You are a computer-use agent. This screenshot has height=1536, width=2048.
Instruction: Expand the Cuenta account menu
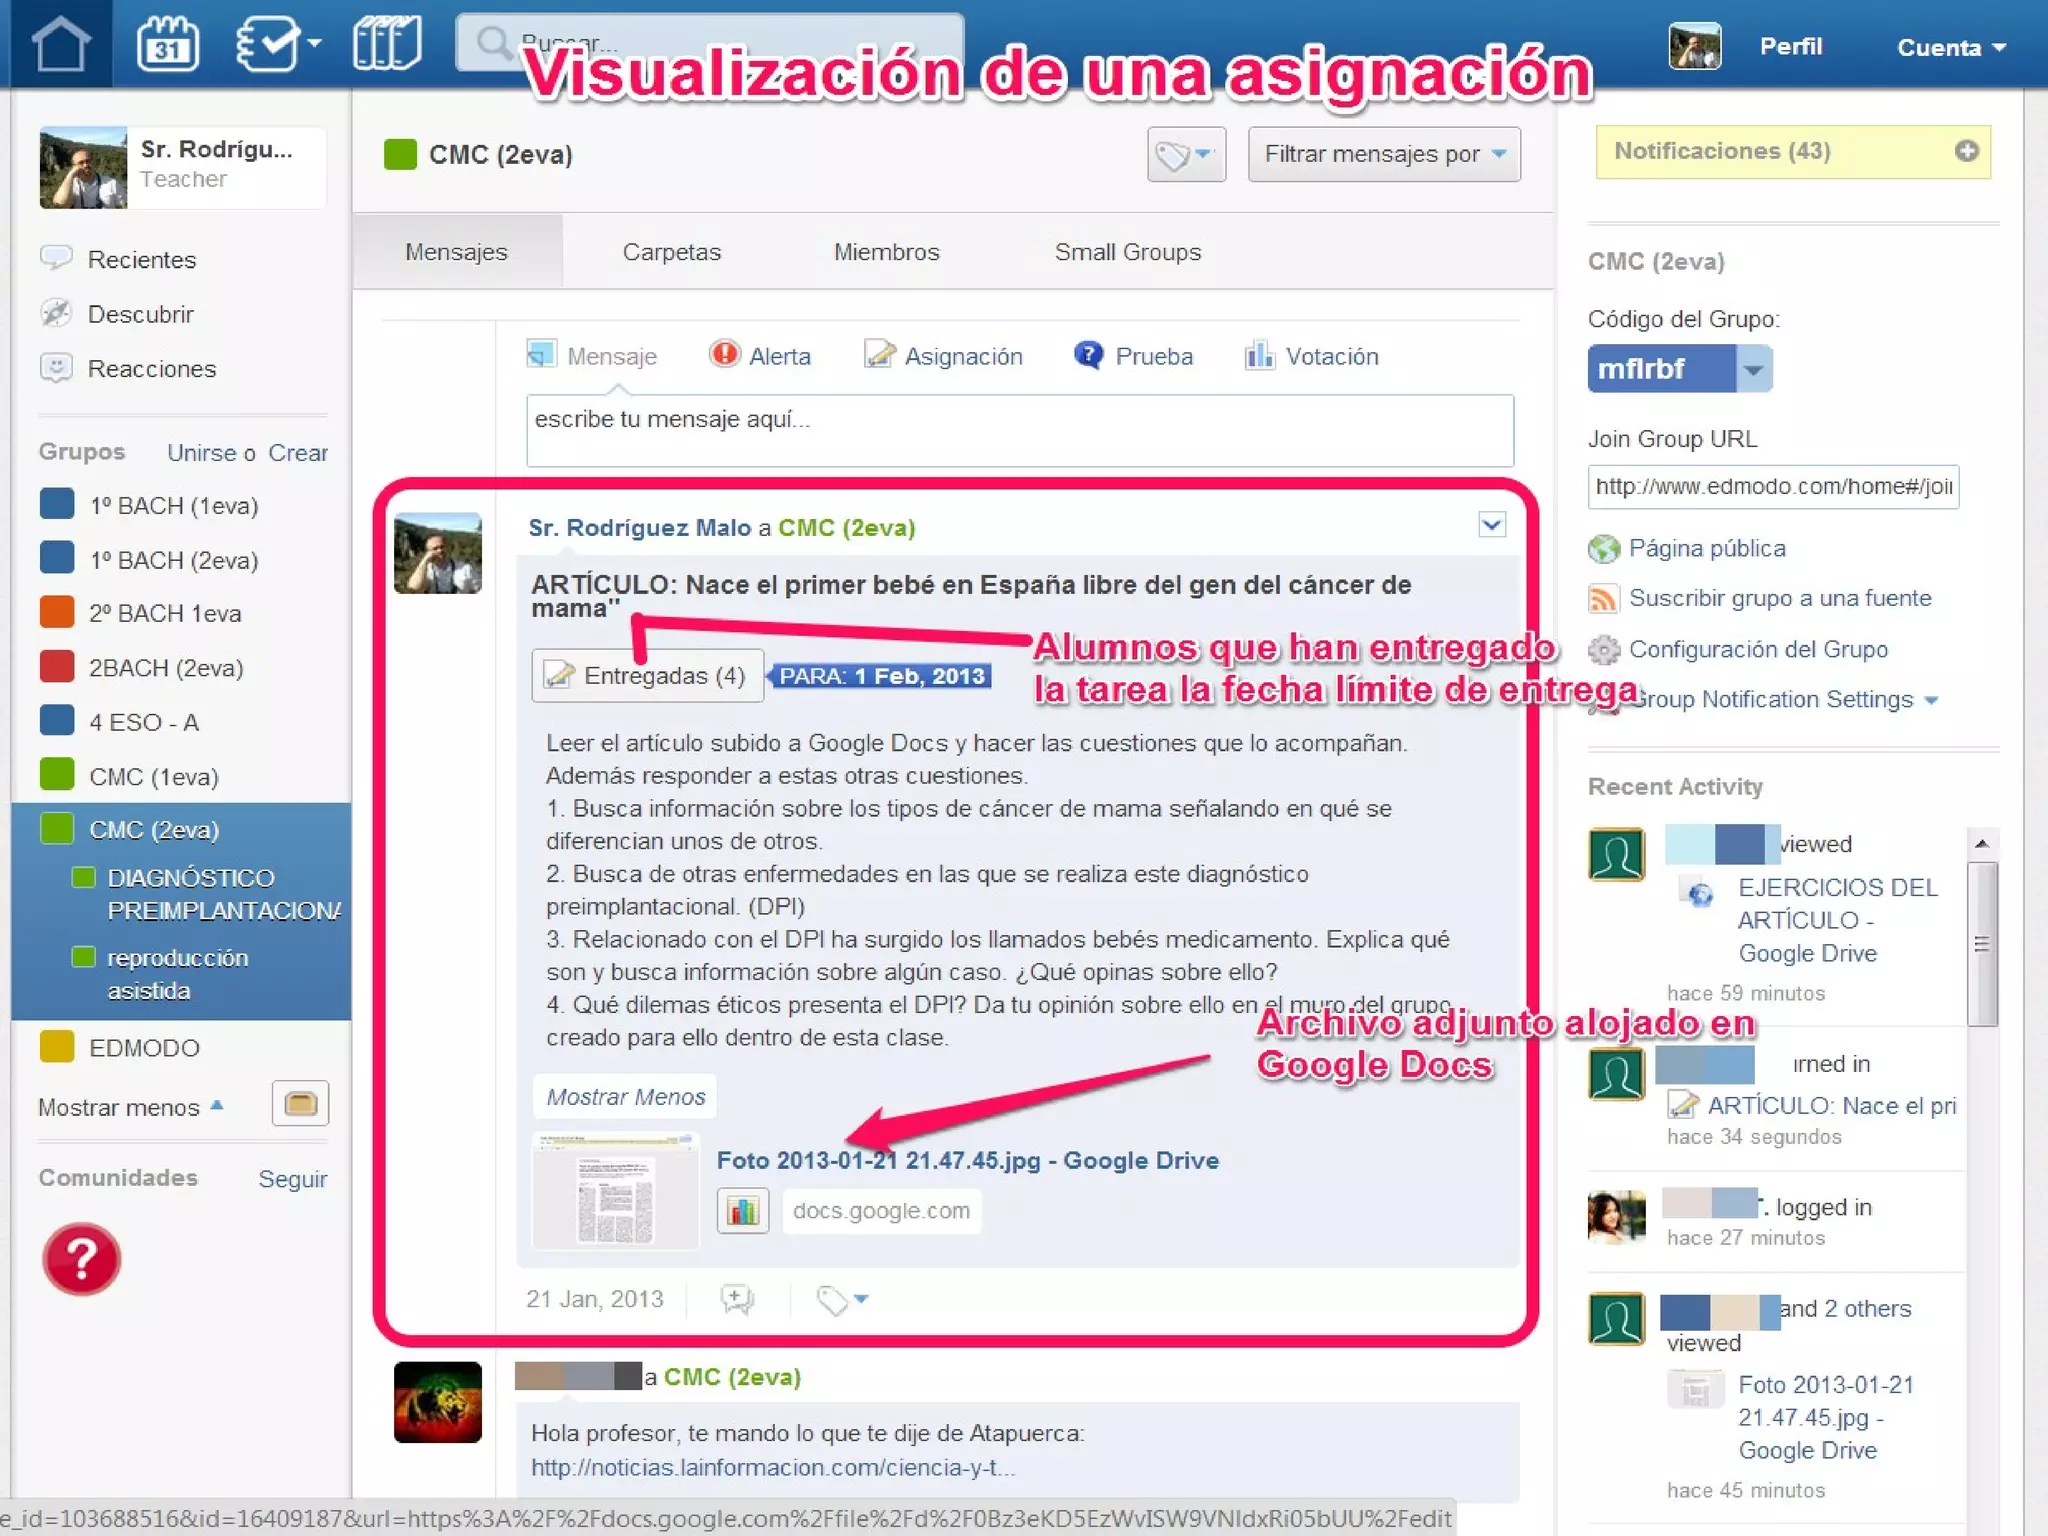click(1950, 47)
